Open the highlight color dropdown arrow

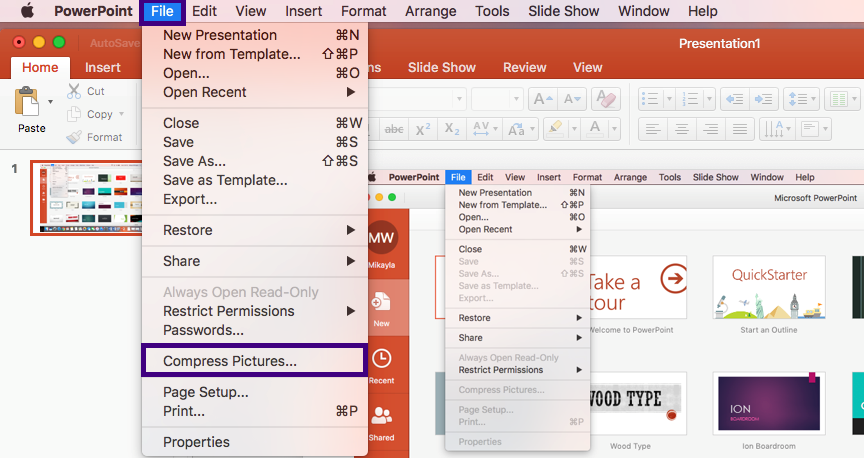point(575,129)
